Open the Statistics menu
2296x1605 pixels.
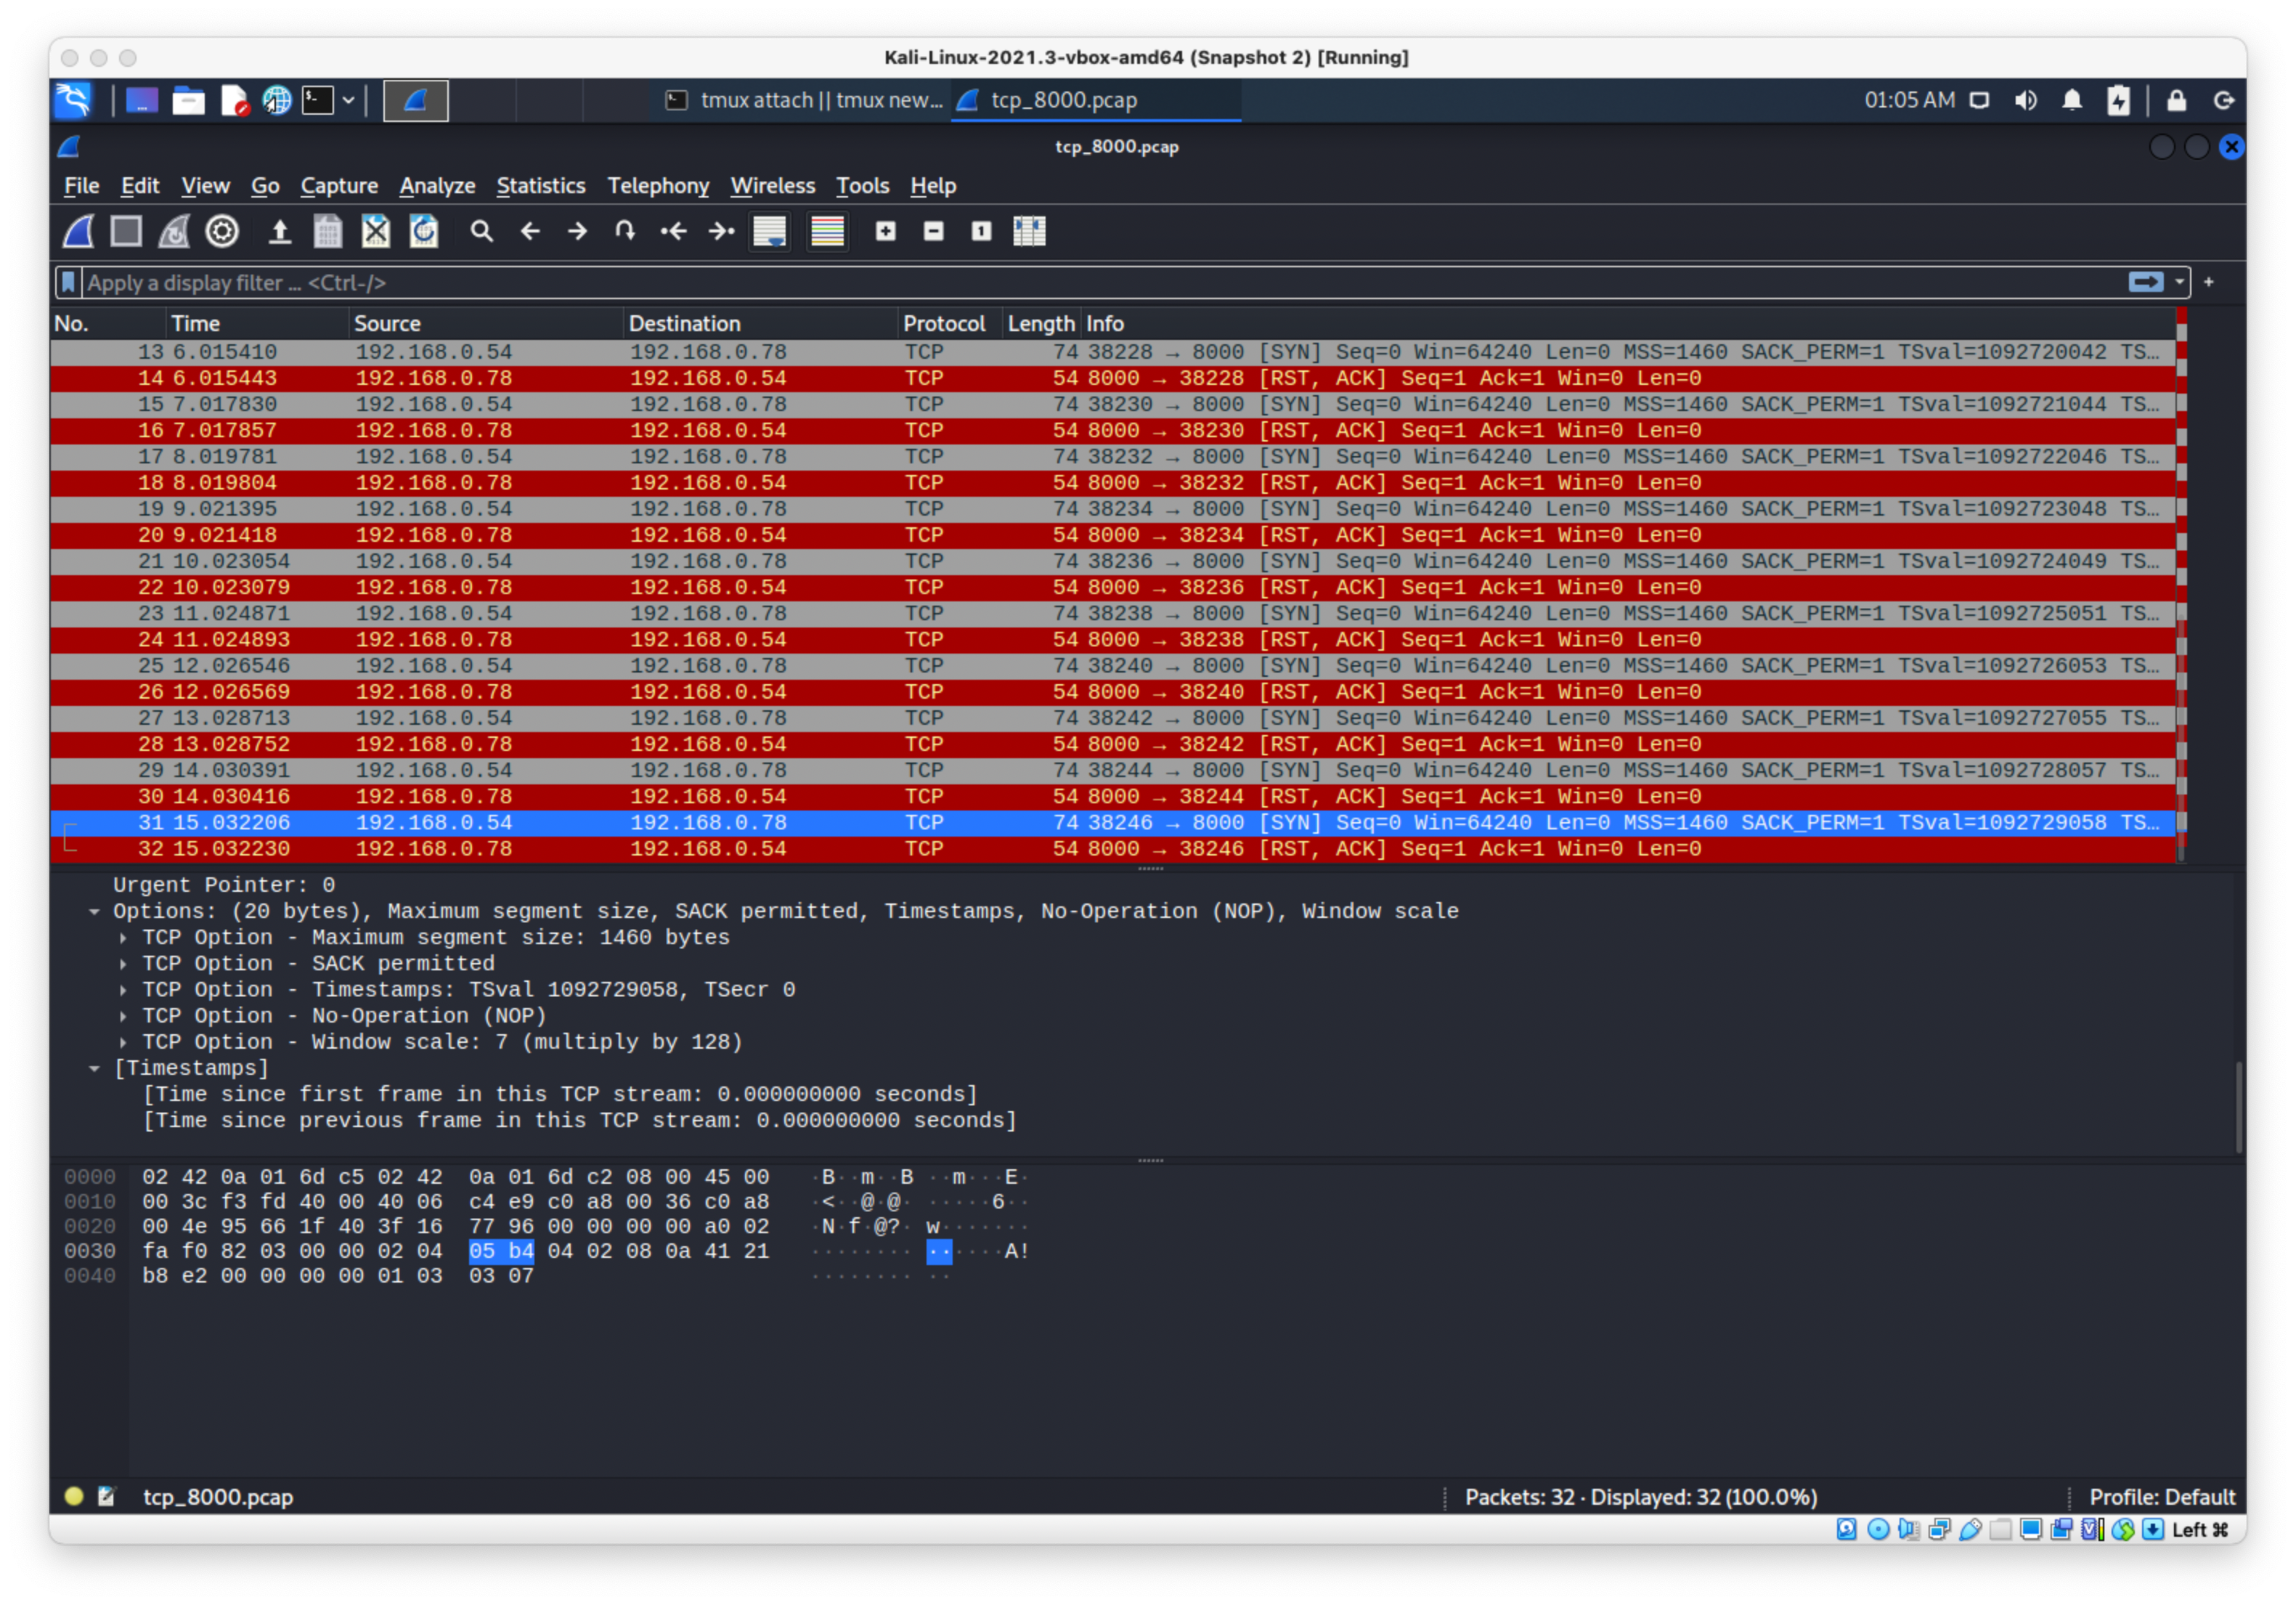[541, 186]
